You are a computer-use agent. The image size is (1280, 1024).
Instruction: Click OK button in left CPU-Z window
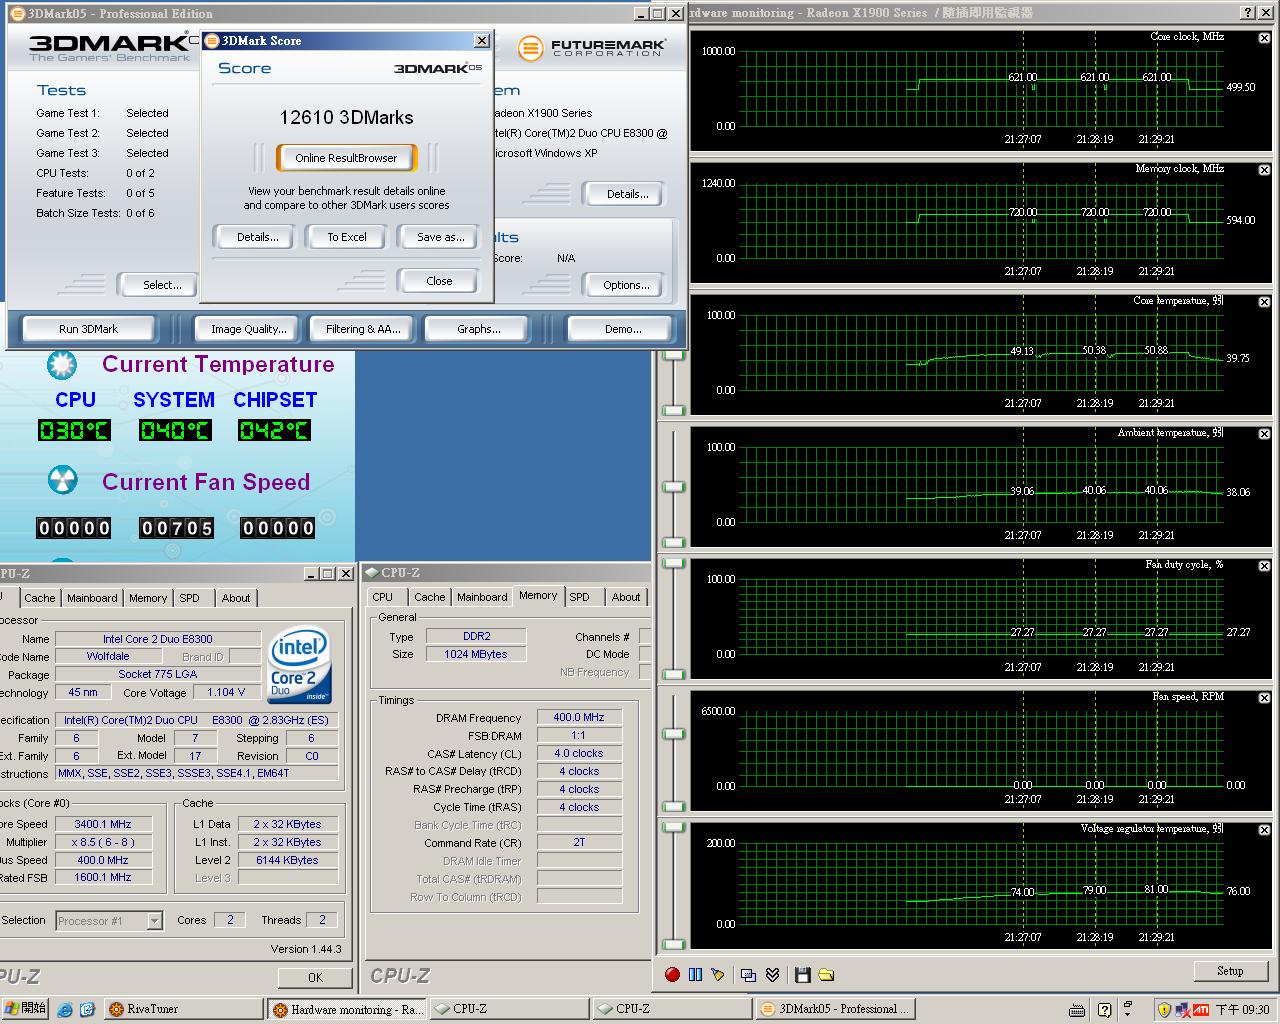[315, 978]
